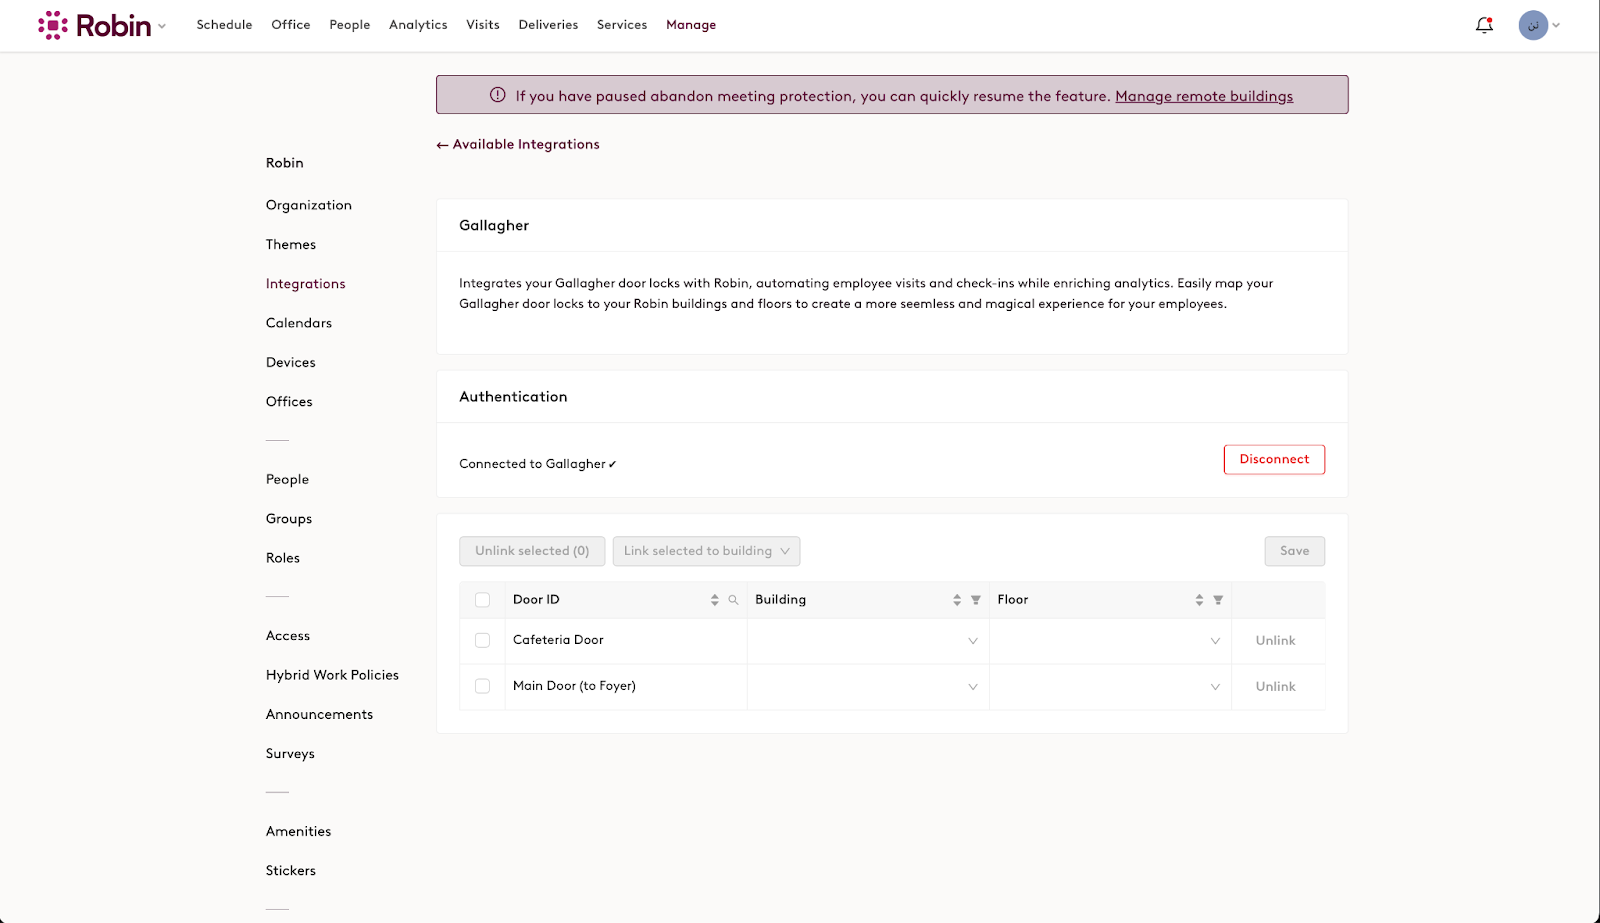Screen dimensions: 1600x923
Task: Open the Schedule menu
Action: [224, 25]
